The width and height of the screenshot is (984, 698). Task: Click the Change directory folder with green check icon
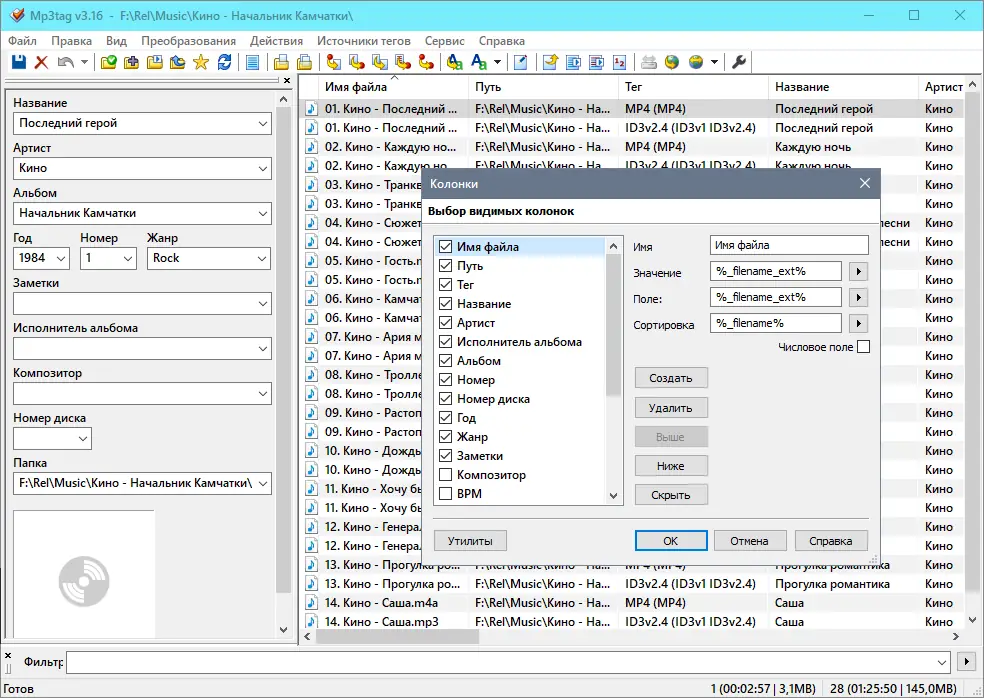coord(109,62)
